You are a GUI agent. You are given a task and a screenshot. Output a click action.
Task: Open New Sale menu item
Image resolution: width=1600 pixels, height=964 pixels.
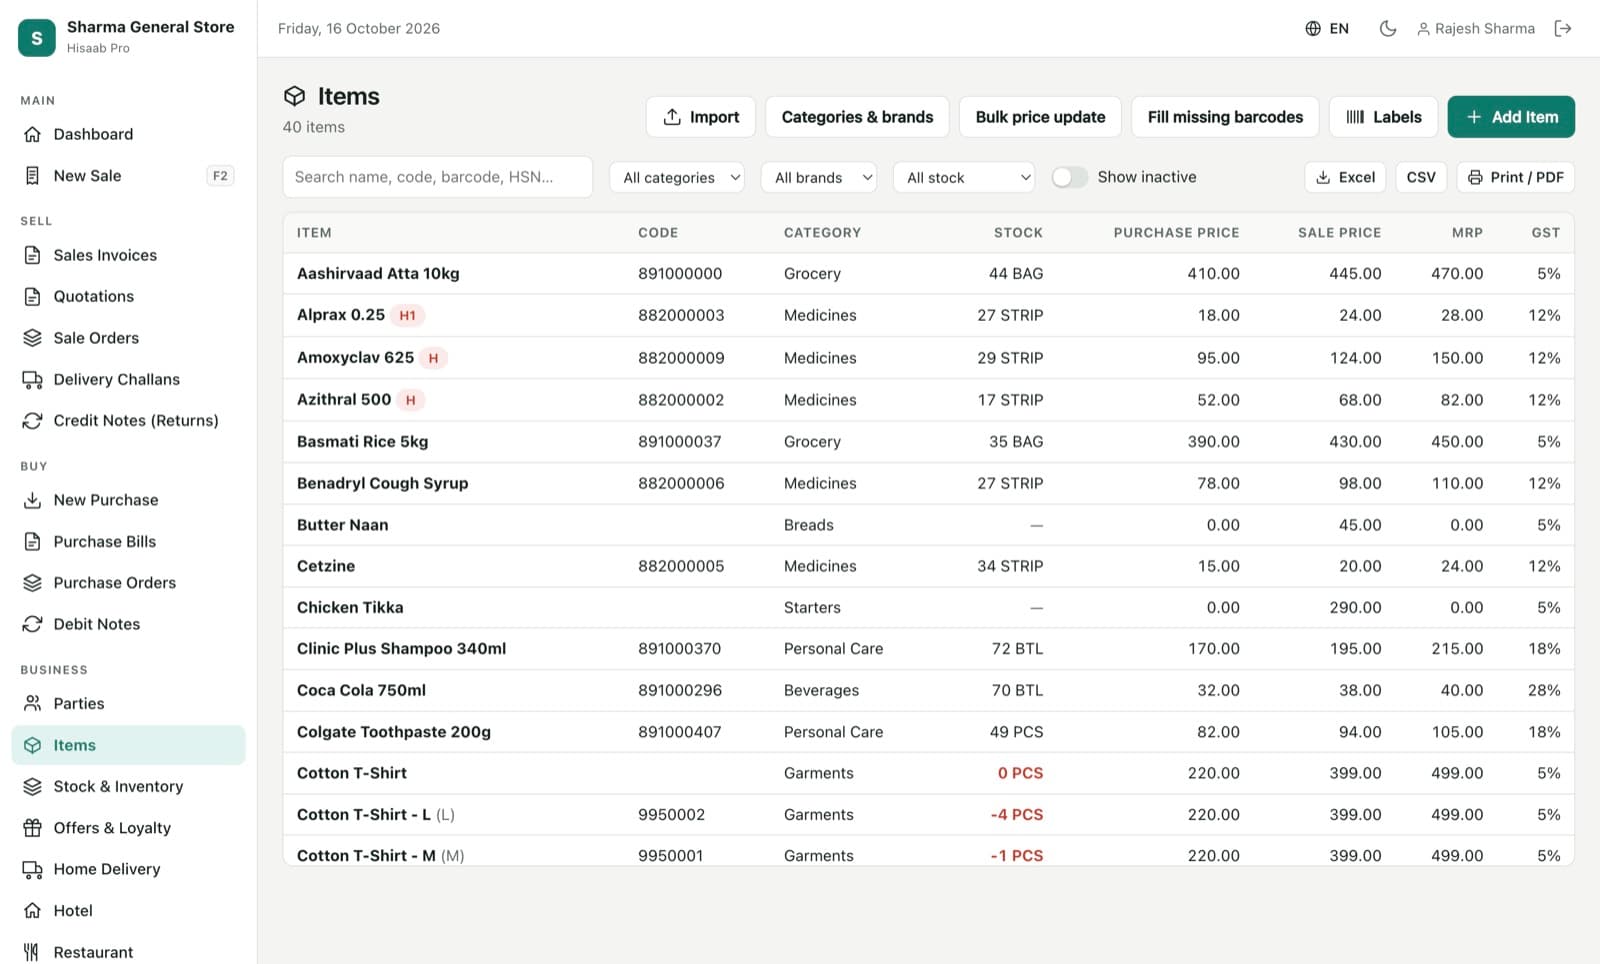click(128, 176)
